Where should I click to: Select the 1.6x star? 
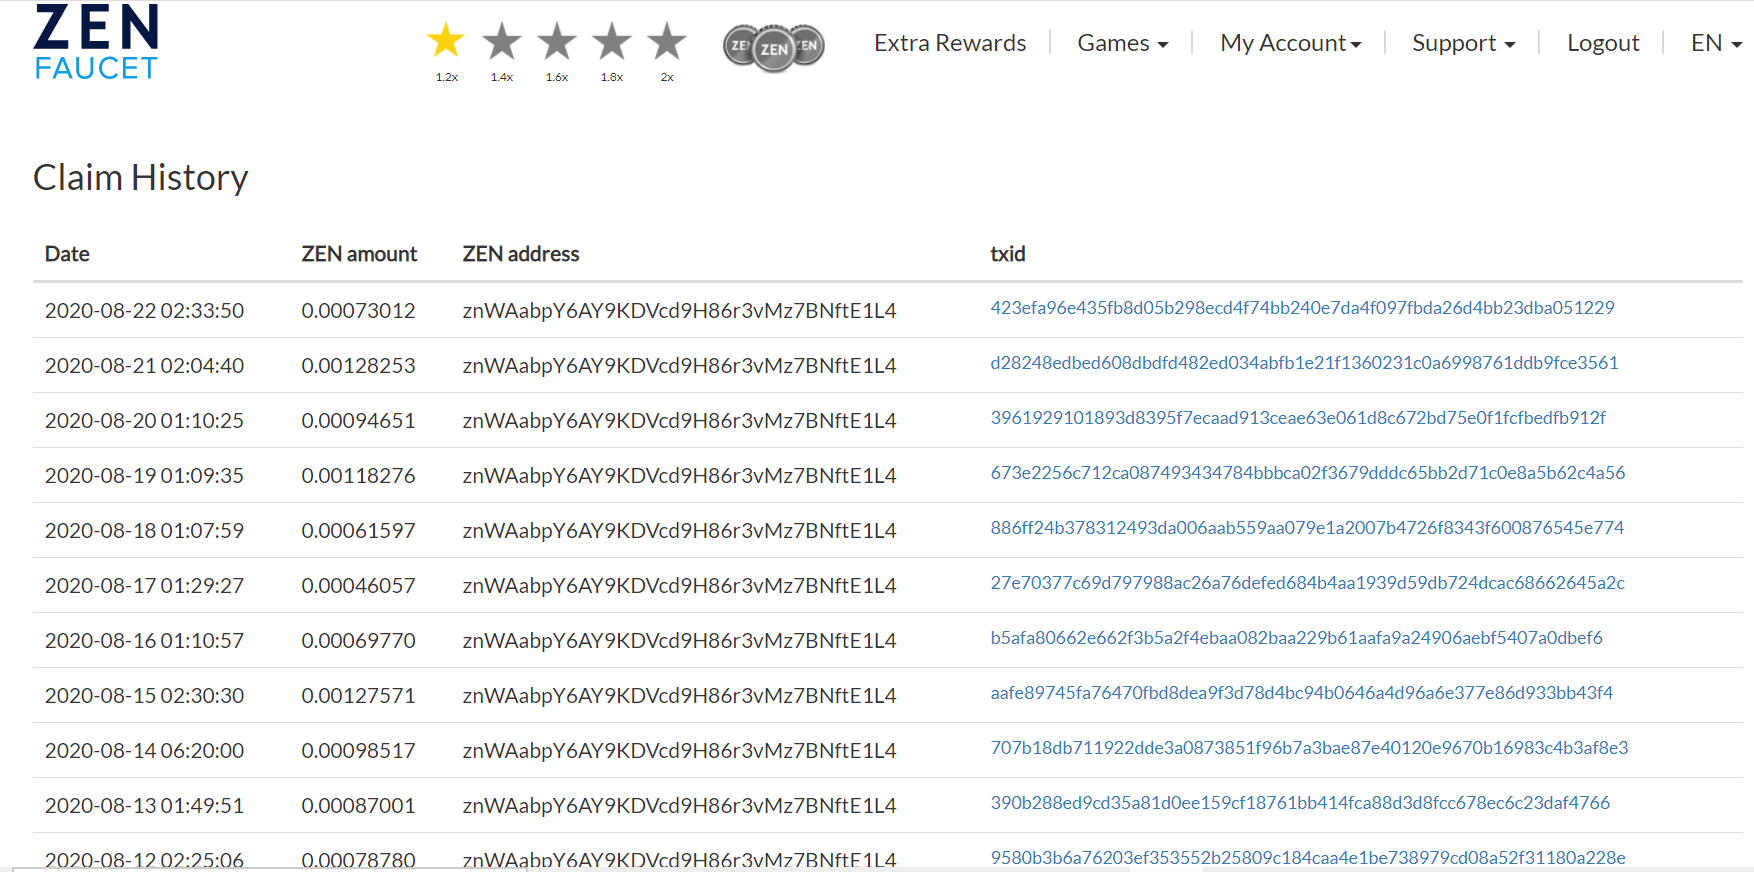click(557, 41)
